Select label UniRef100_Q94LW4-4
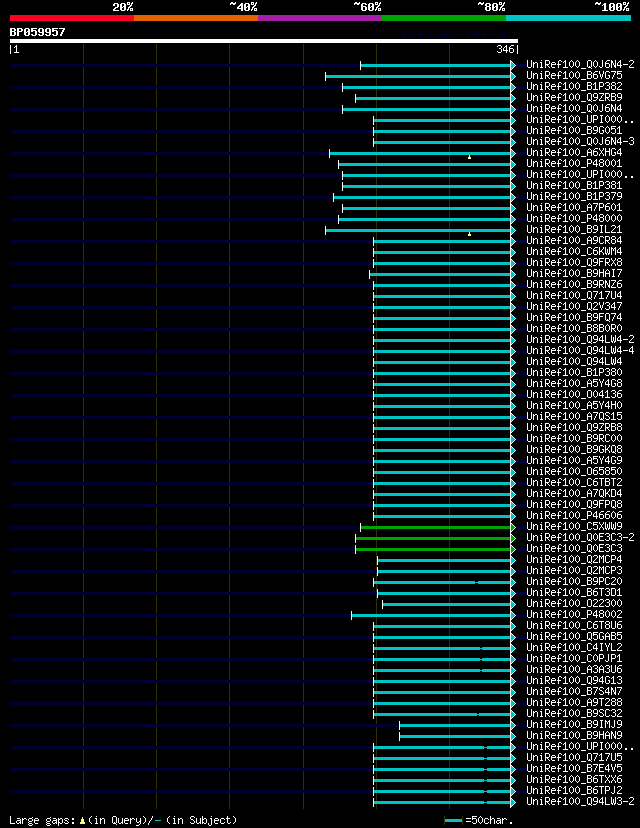The width and height of the screenshot is (640, 828). [580, 351]
